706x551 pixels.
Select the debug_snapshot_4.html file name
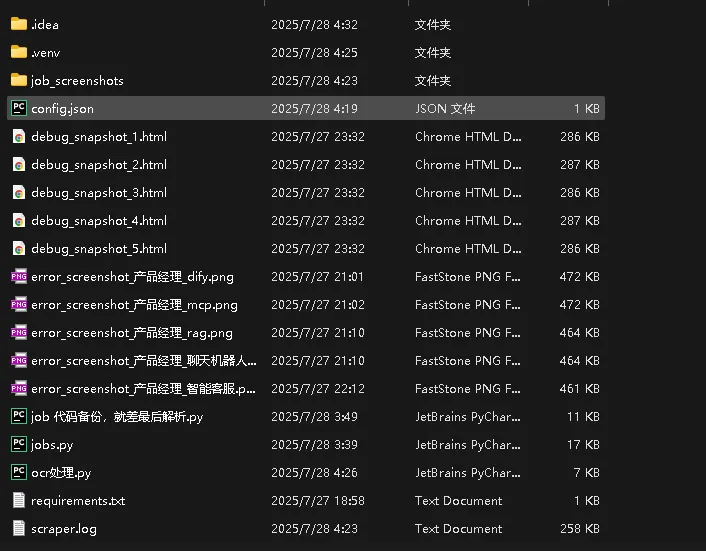pyautogui.click(x=99, y=220)
